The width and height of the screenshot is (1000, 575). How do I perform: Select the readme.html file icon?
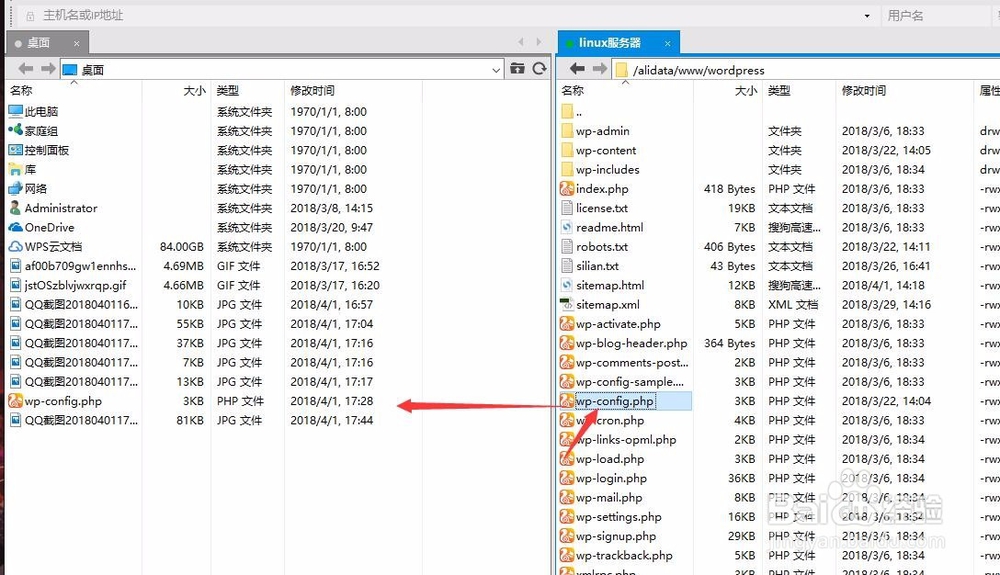click(566, 227)
